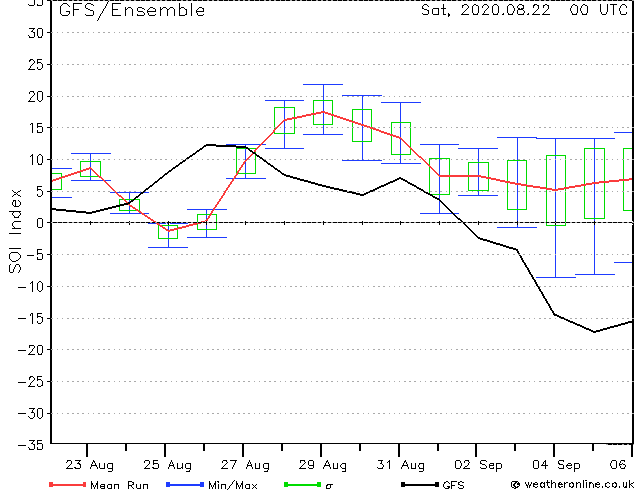Click the Sat, 2020.08.22 00 UTC date label
The width and height of the screenshot is (634, 490).
click(x=524, y=10)
